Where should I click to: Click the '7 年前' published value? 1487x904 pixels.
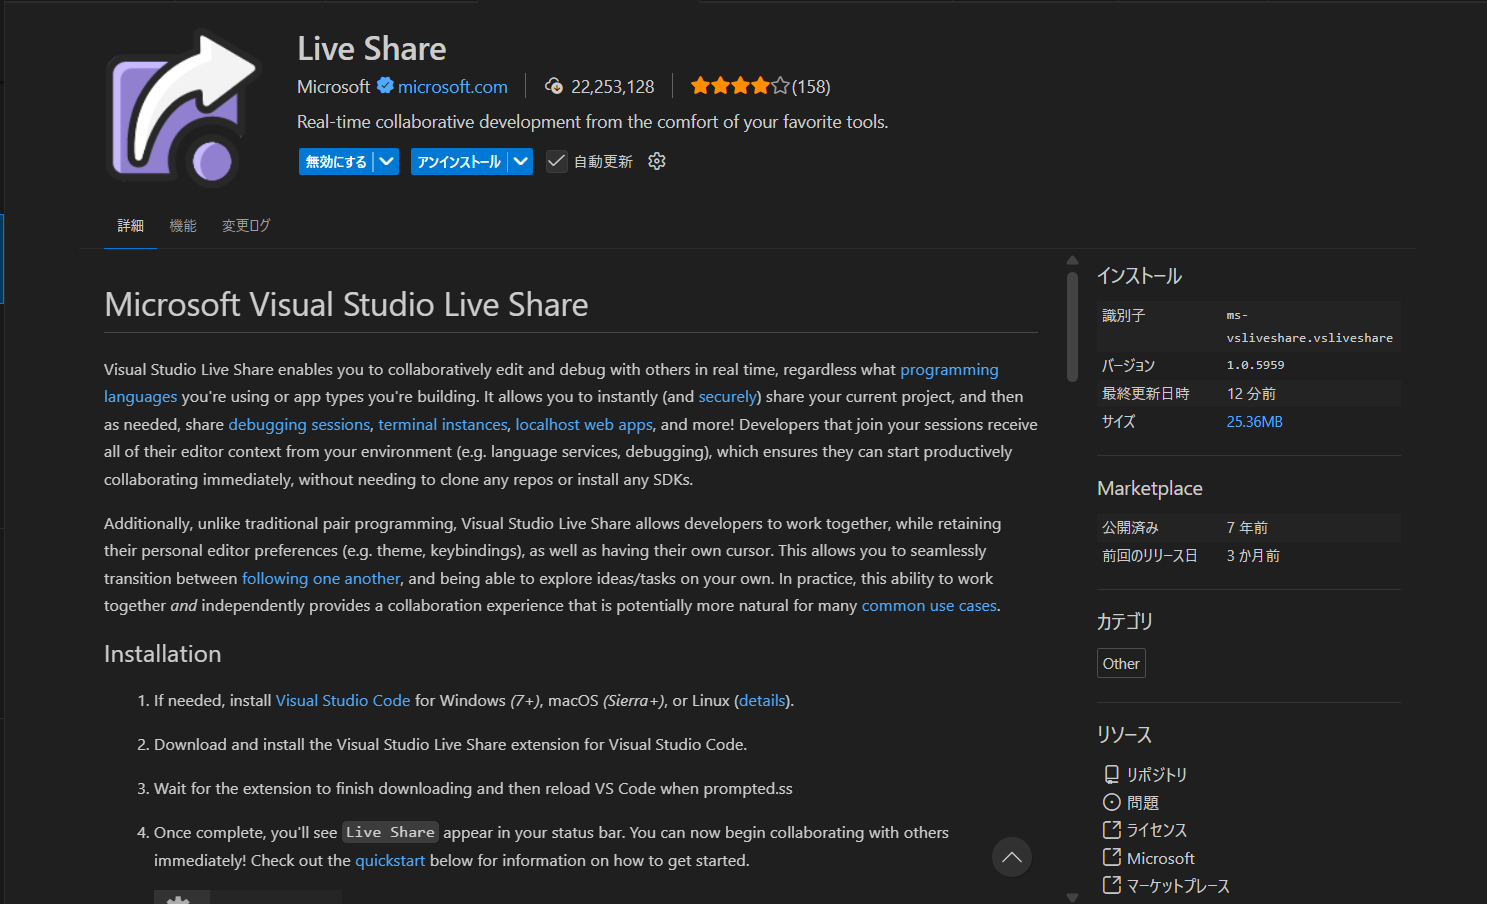pos(1247,528)
